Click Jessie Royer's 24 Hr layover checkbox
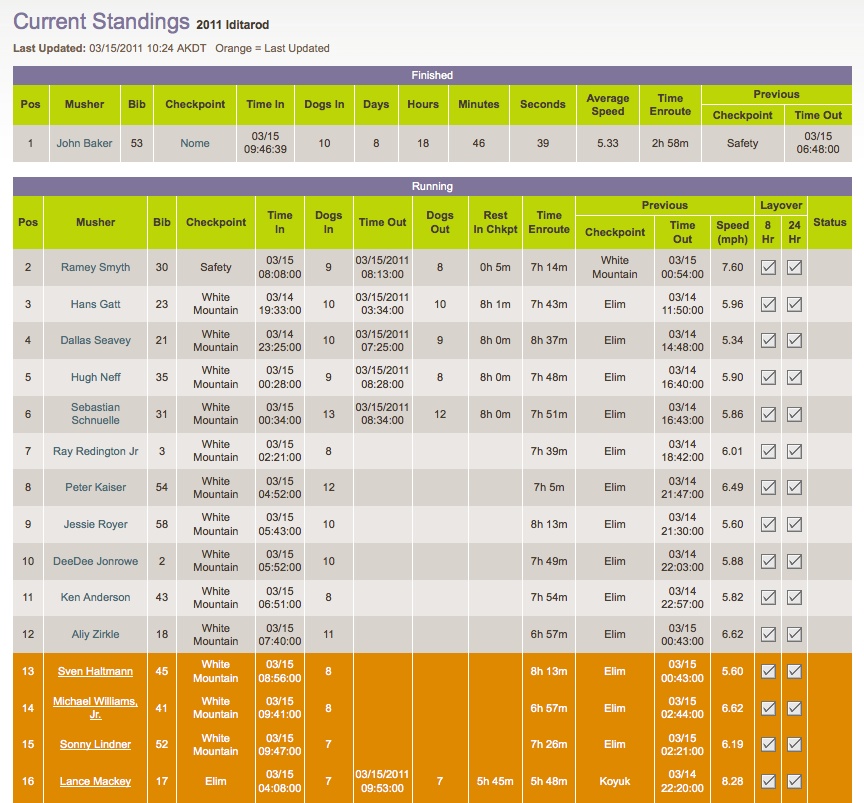The width and height of the screenshot is (864, 803). tap(794, 524)
